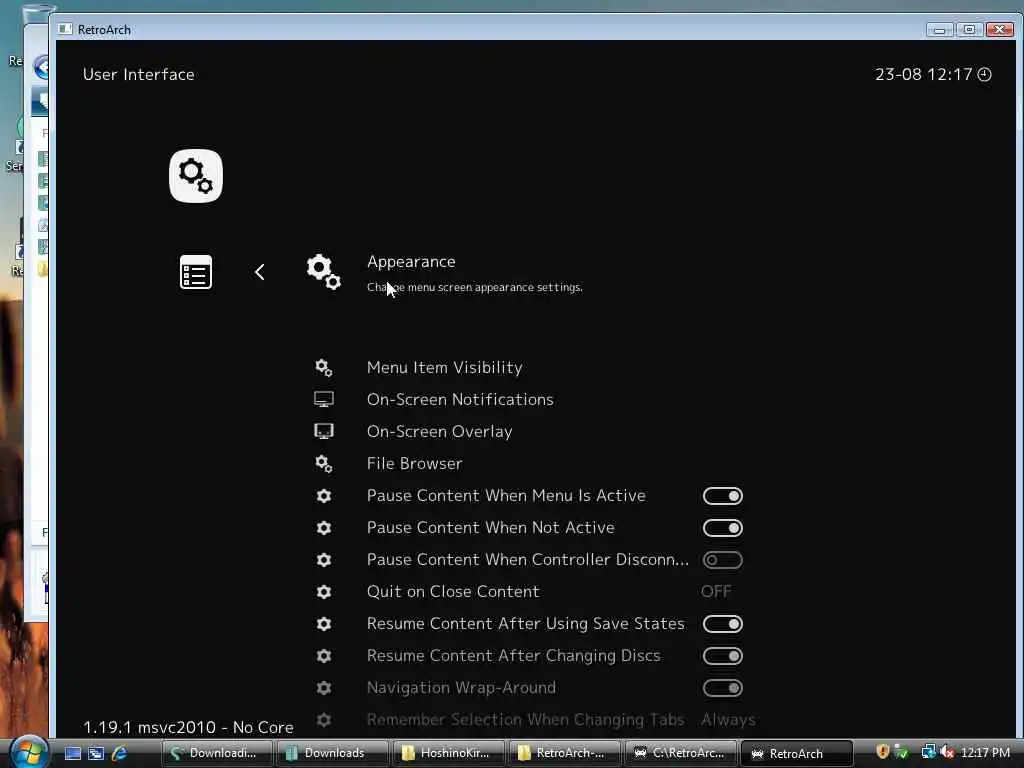Image resolution: width=1024 pixels, height=768 pixels.
Task: Click the back arrow in the window behind RetroArch
Action: 41,67
